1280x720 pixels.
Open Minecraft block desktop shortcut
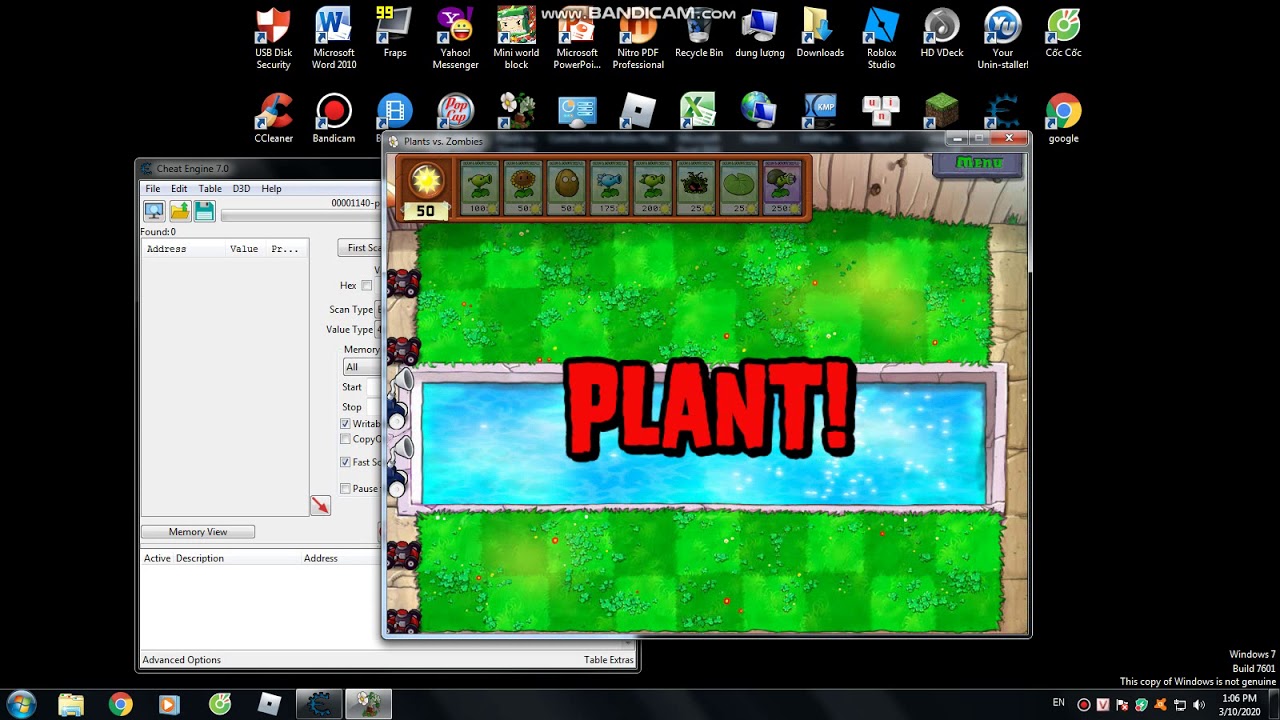pos(942,111)
